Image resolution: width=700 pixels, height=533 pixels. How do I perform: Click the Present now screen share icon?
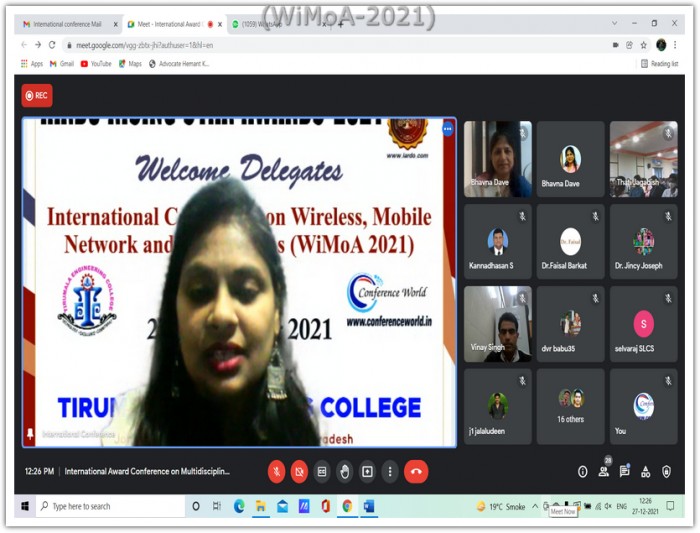click(367, 471)
